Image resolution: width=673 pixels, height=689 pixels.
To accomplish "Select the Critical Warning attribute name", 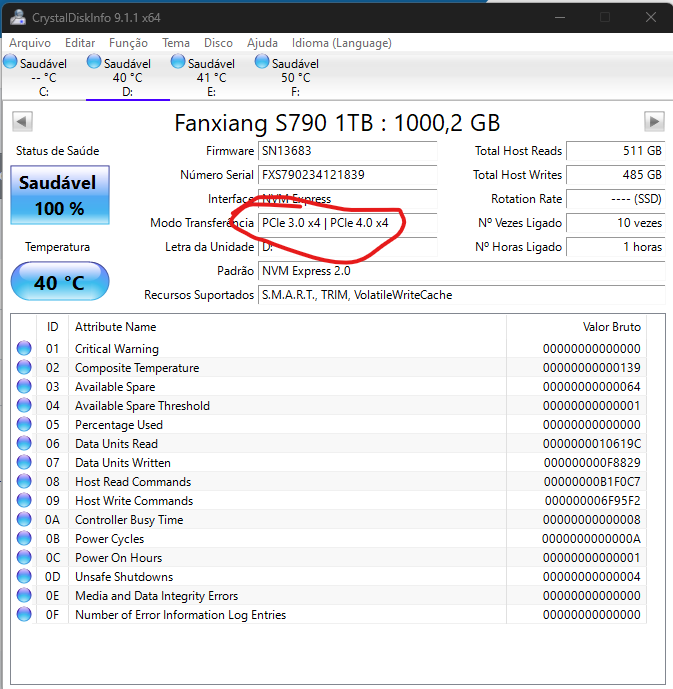I will click(117, 348).
